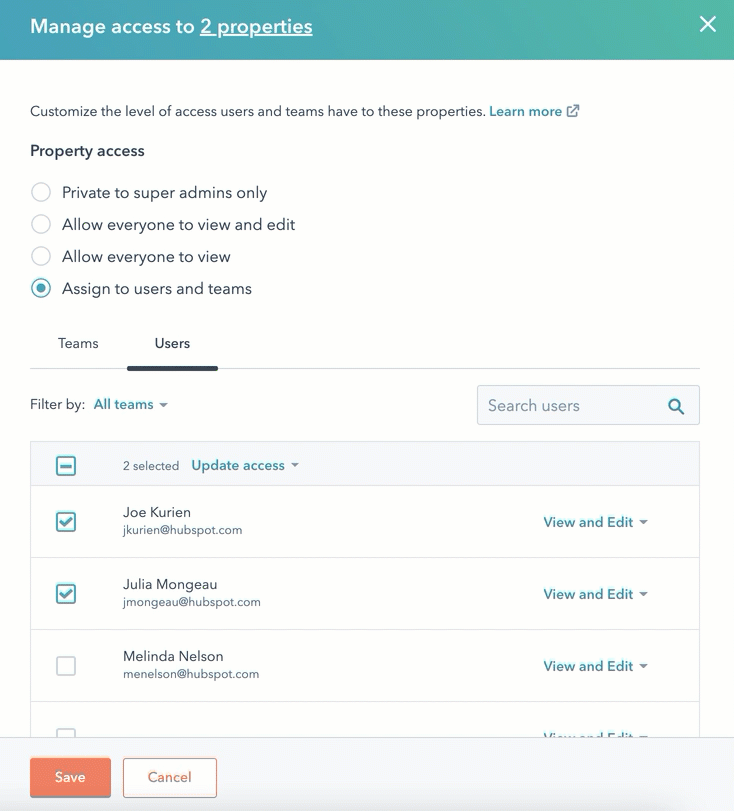Image resolution: width=734 pixels, height=811 pixels.
Task: Check Melinda Nelson's checkbox
Action: pyautogui.click(x=66, y=665)
